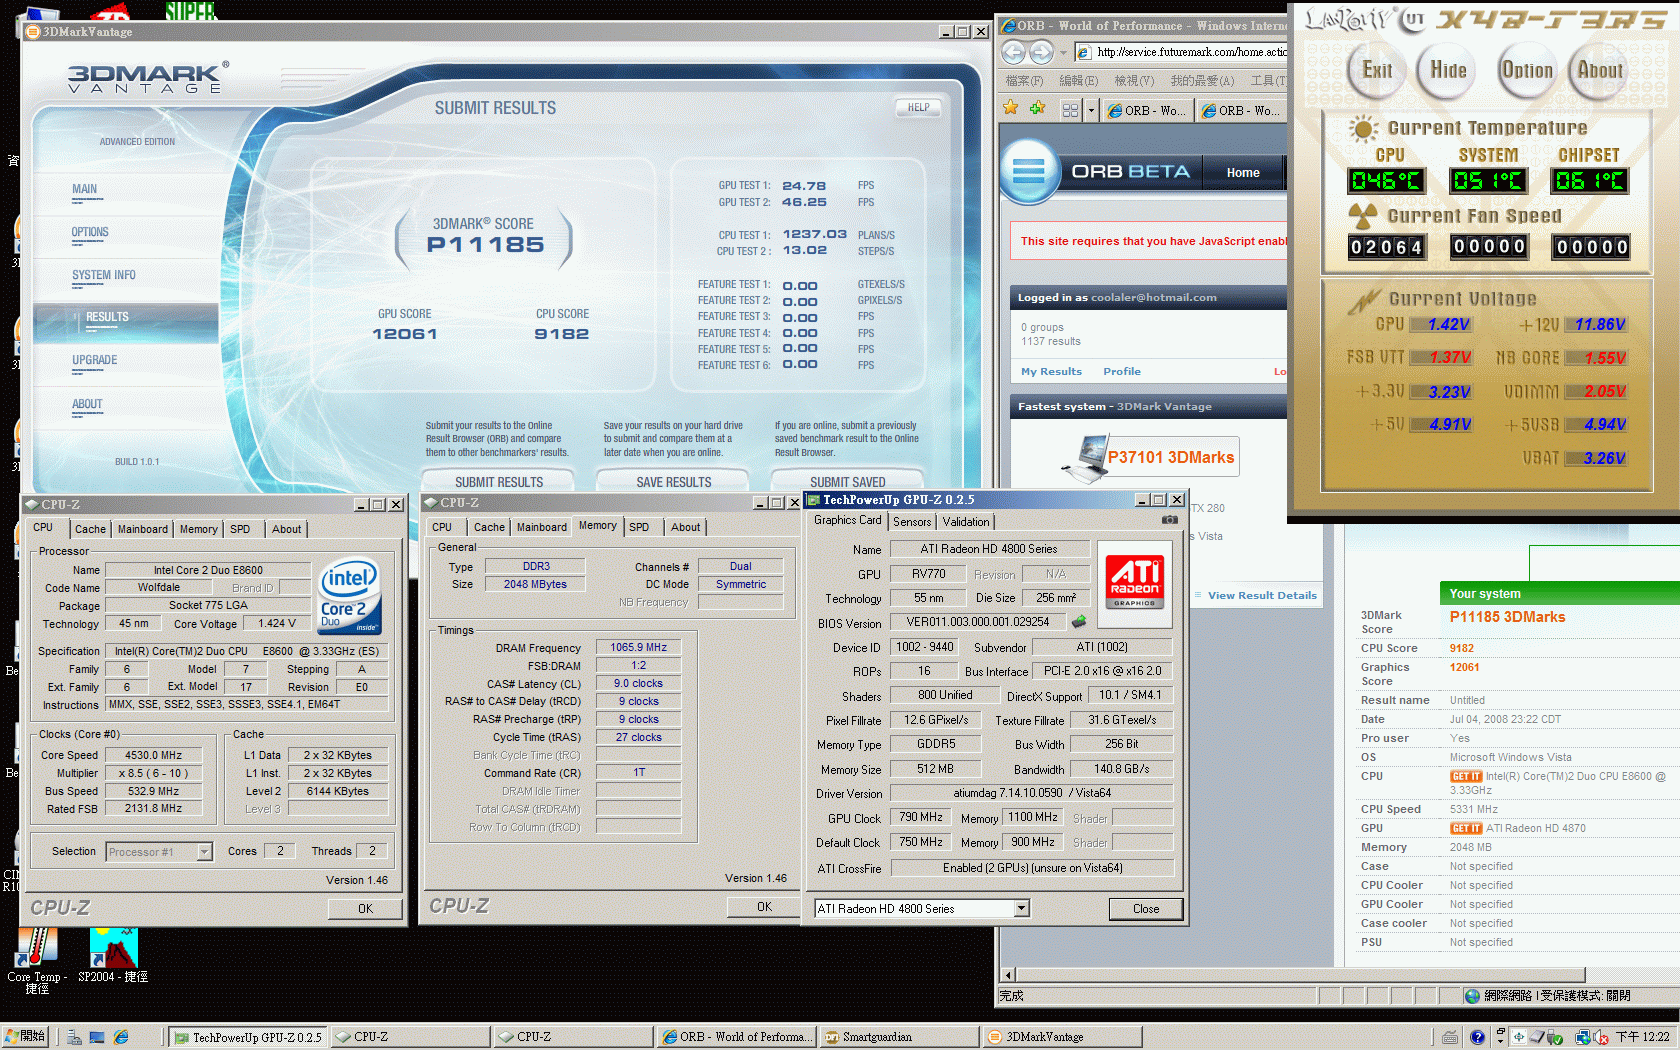Viewport: 1680px width, 1050px height.
Task: Select UPGRADE in the 3DMark Vantage sidebar
Action: tap(95, 360)
